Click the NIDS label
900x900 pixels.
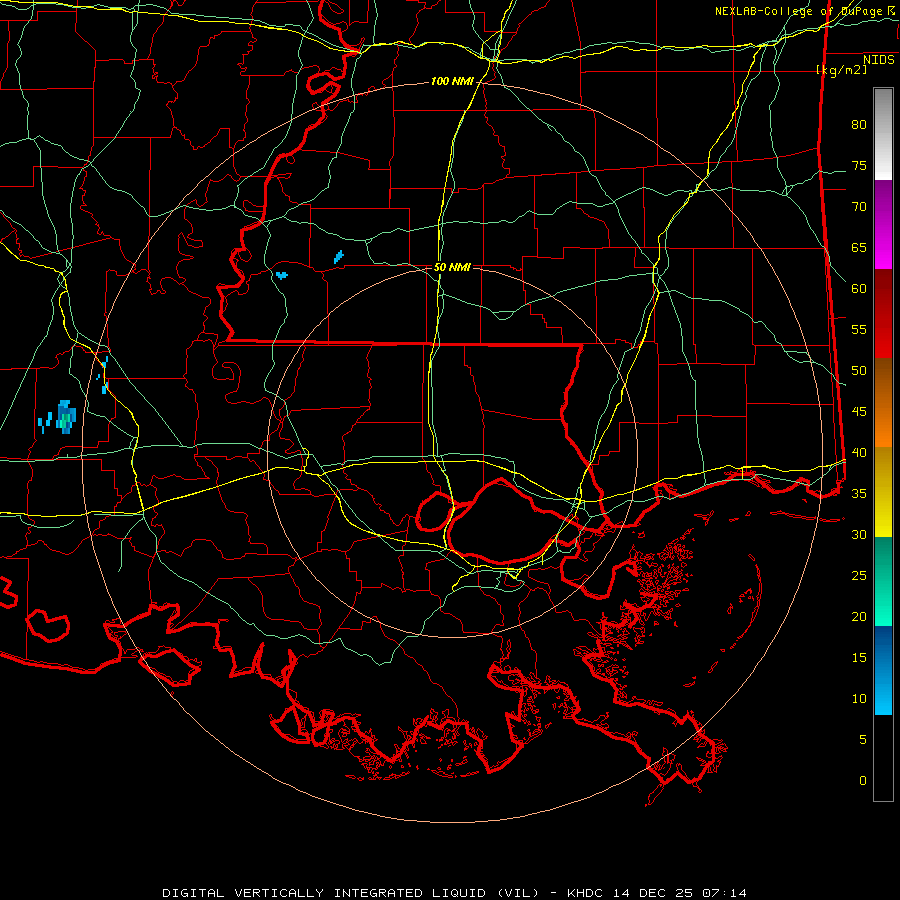pos(878,60)
